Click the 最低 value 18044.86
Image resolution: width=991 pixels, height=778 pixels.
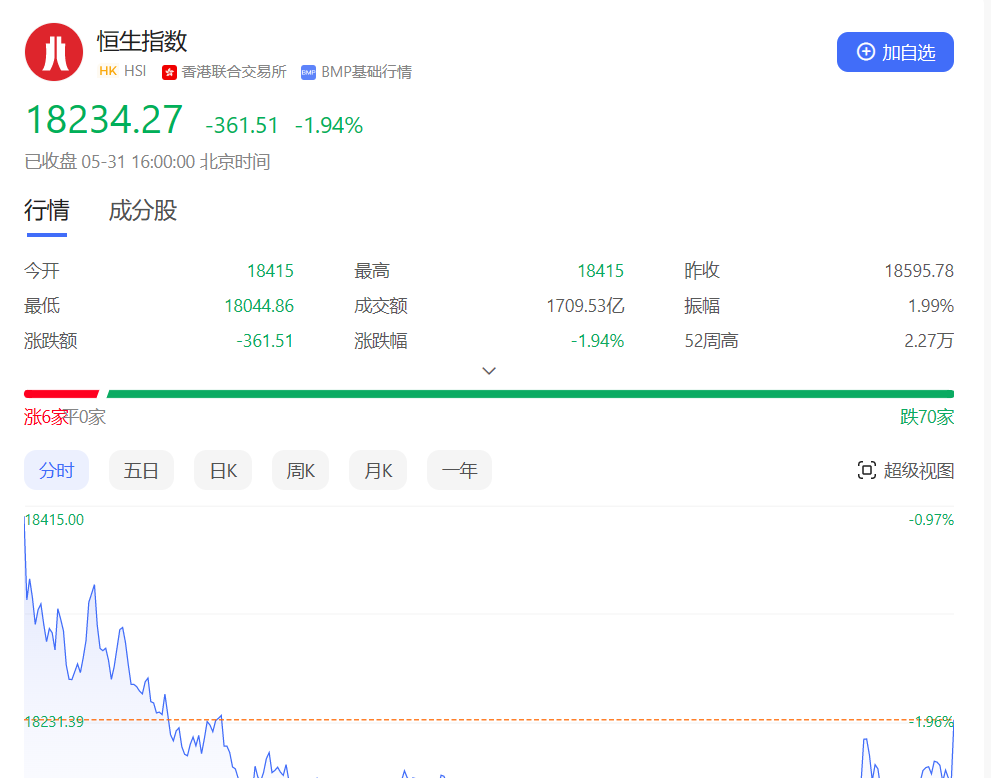[259, 306]
